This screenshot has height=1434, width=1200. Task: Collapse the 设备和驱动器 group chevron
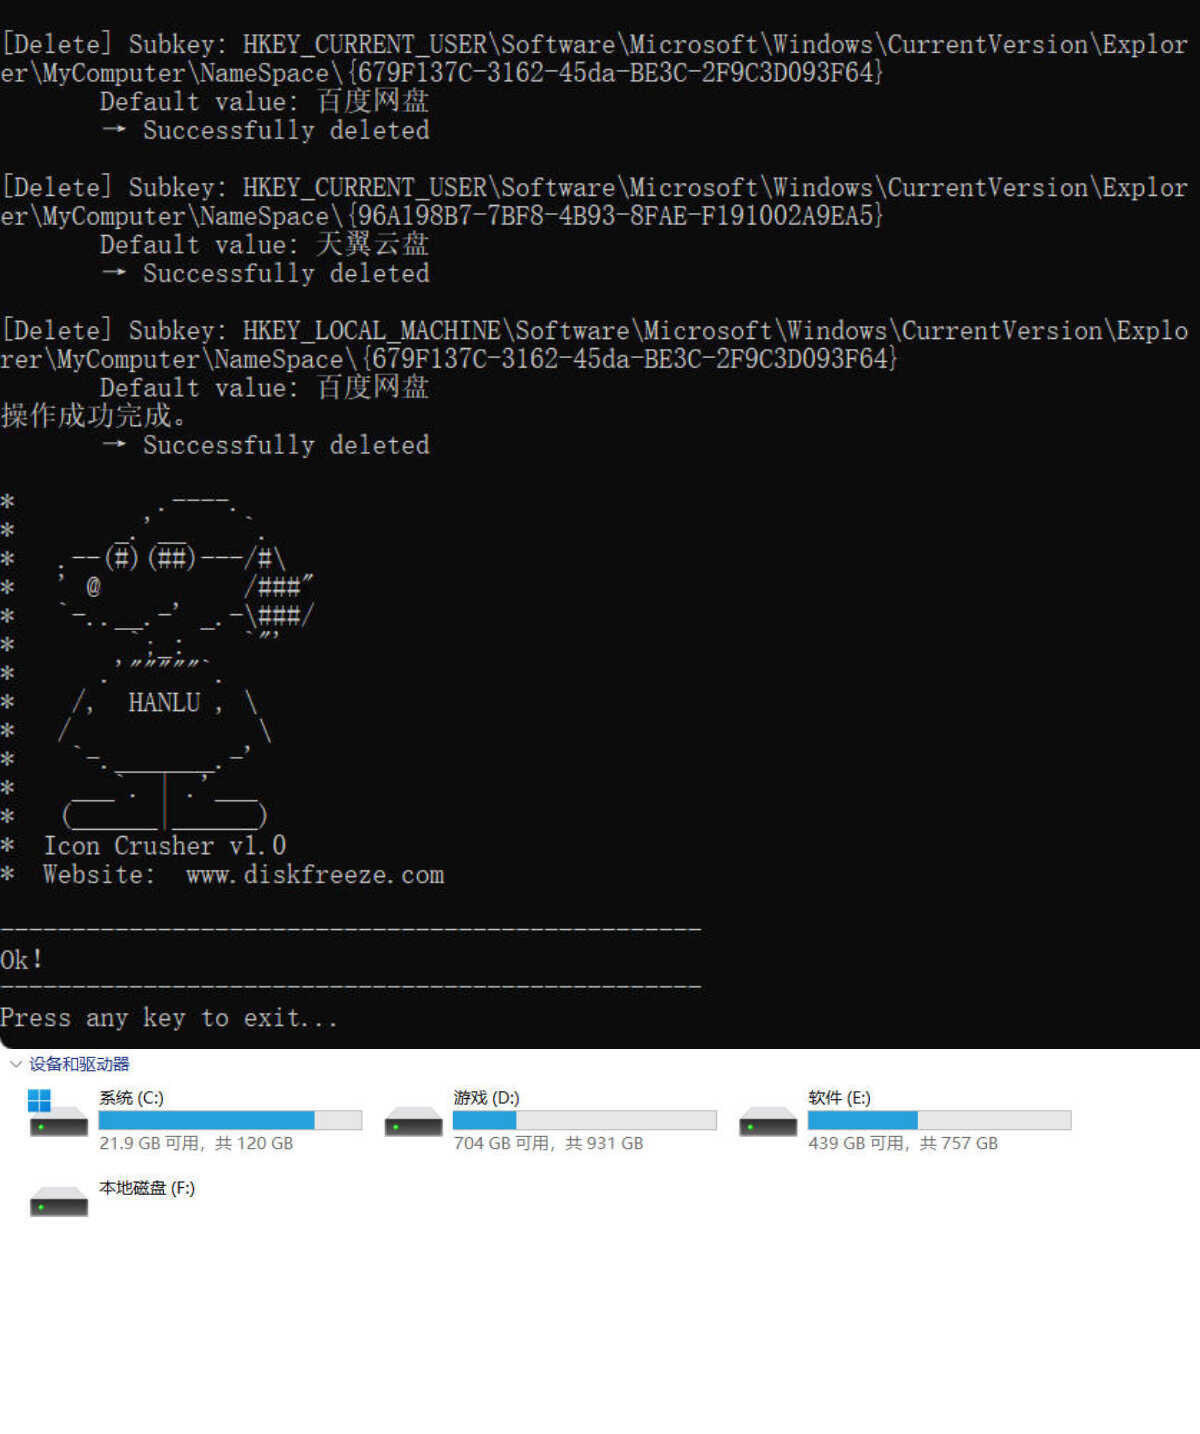click(15, 1064)
